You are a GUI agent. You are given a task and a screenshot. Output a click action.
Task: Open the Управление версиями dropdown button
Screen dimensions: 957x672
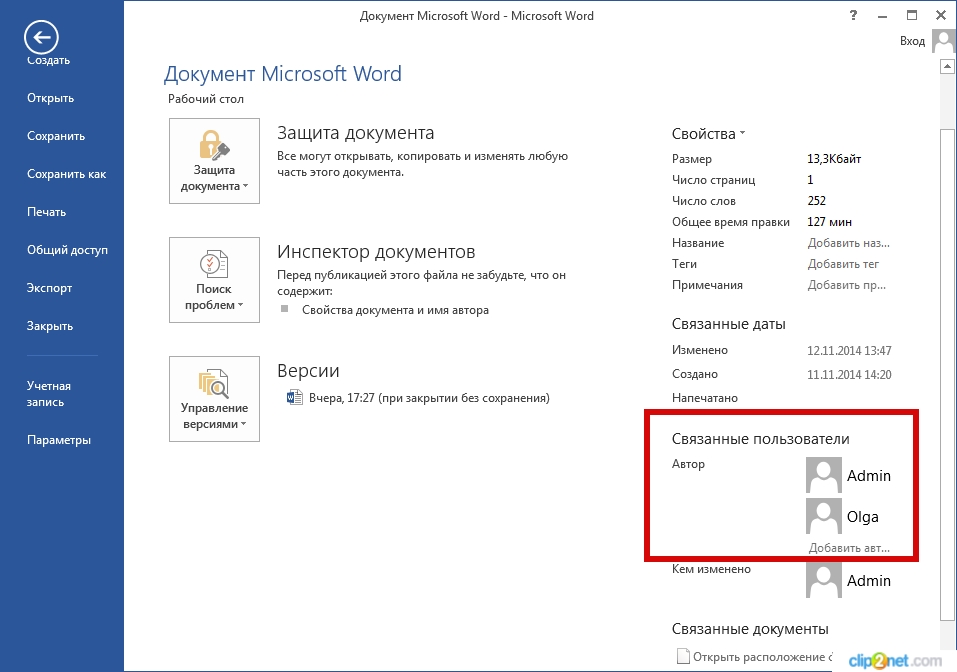214,399
